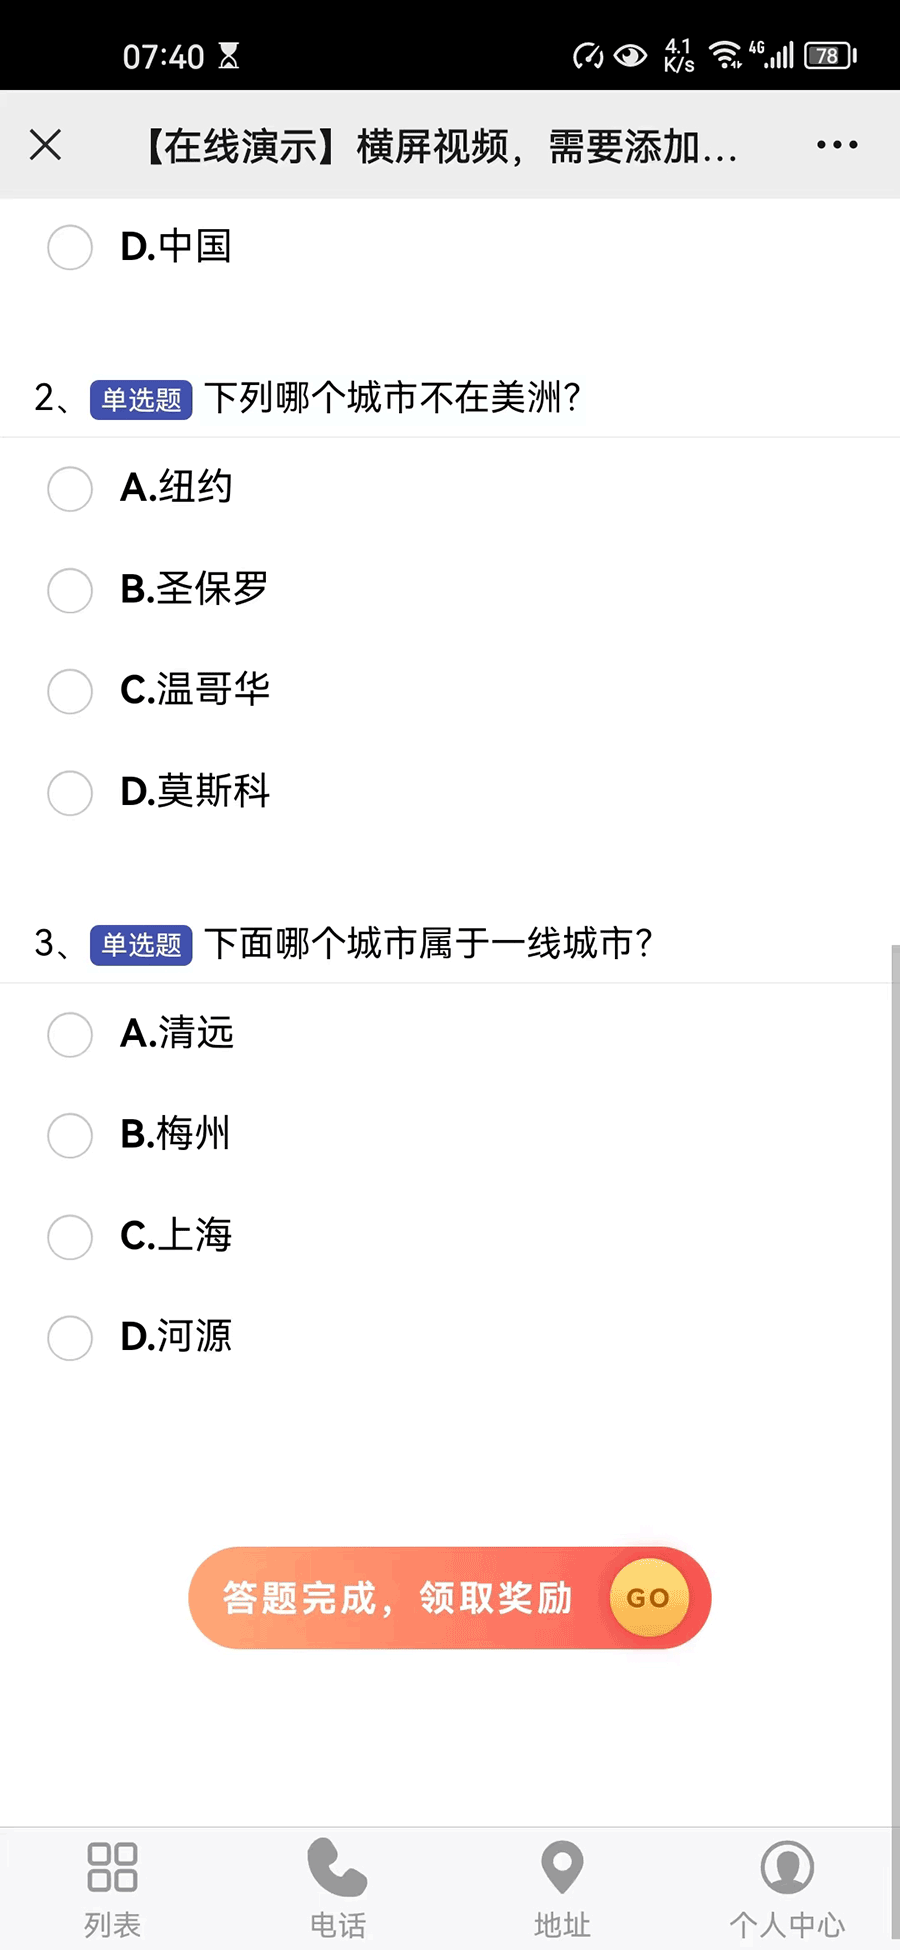This screenshot has height=1950, width=900.
Task: Choose answer A.纽约
Action: pos(70,489)
